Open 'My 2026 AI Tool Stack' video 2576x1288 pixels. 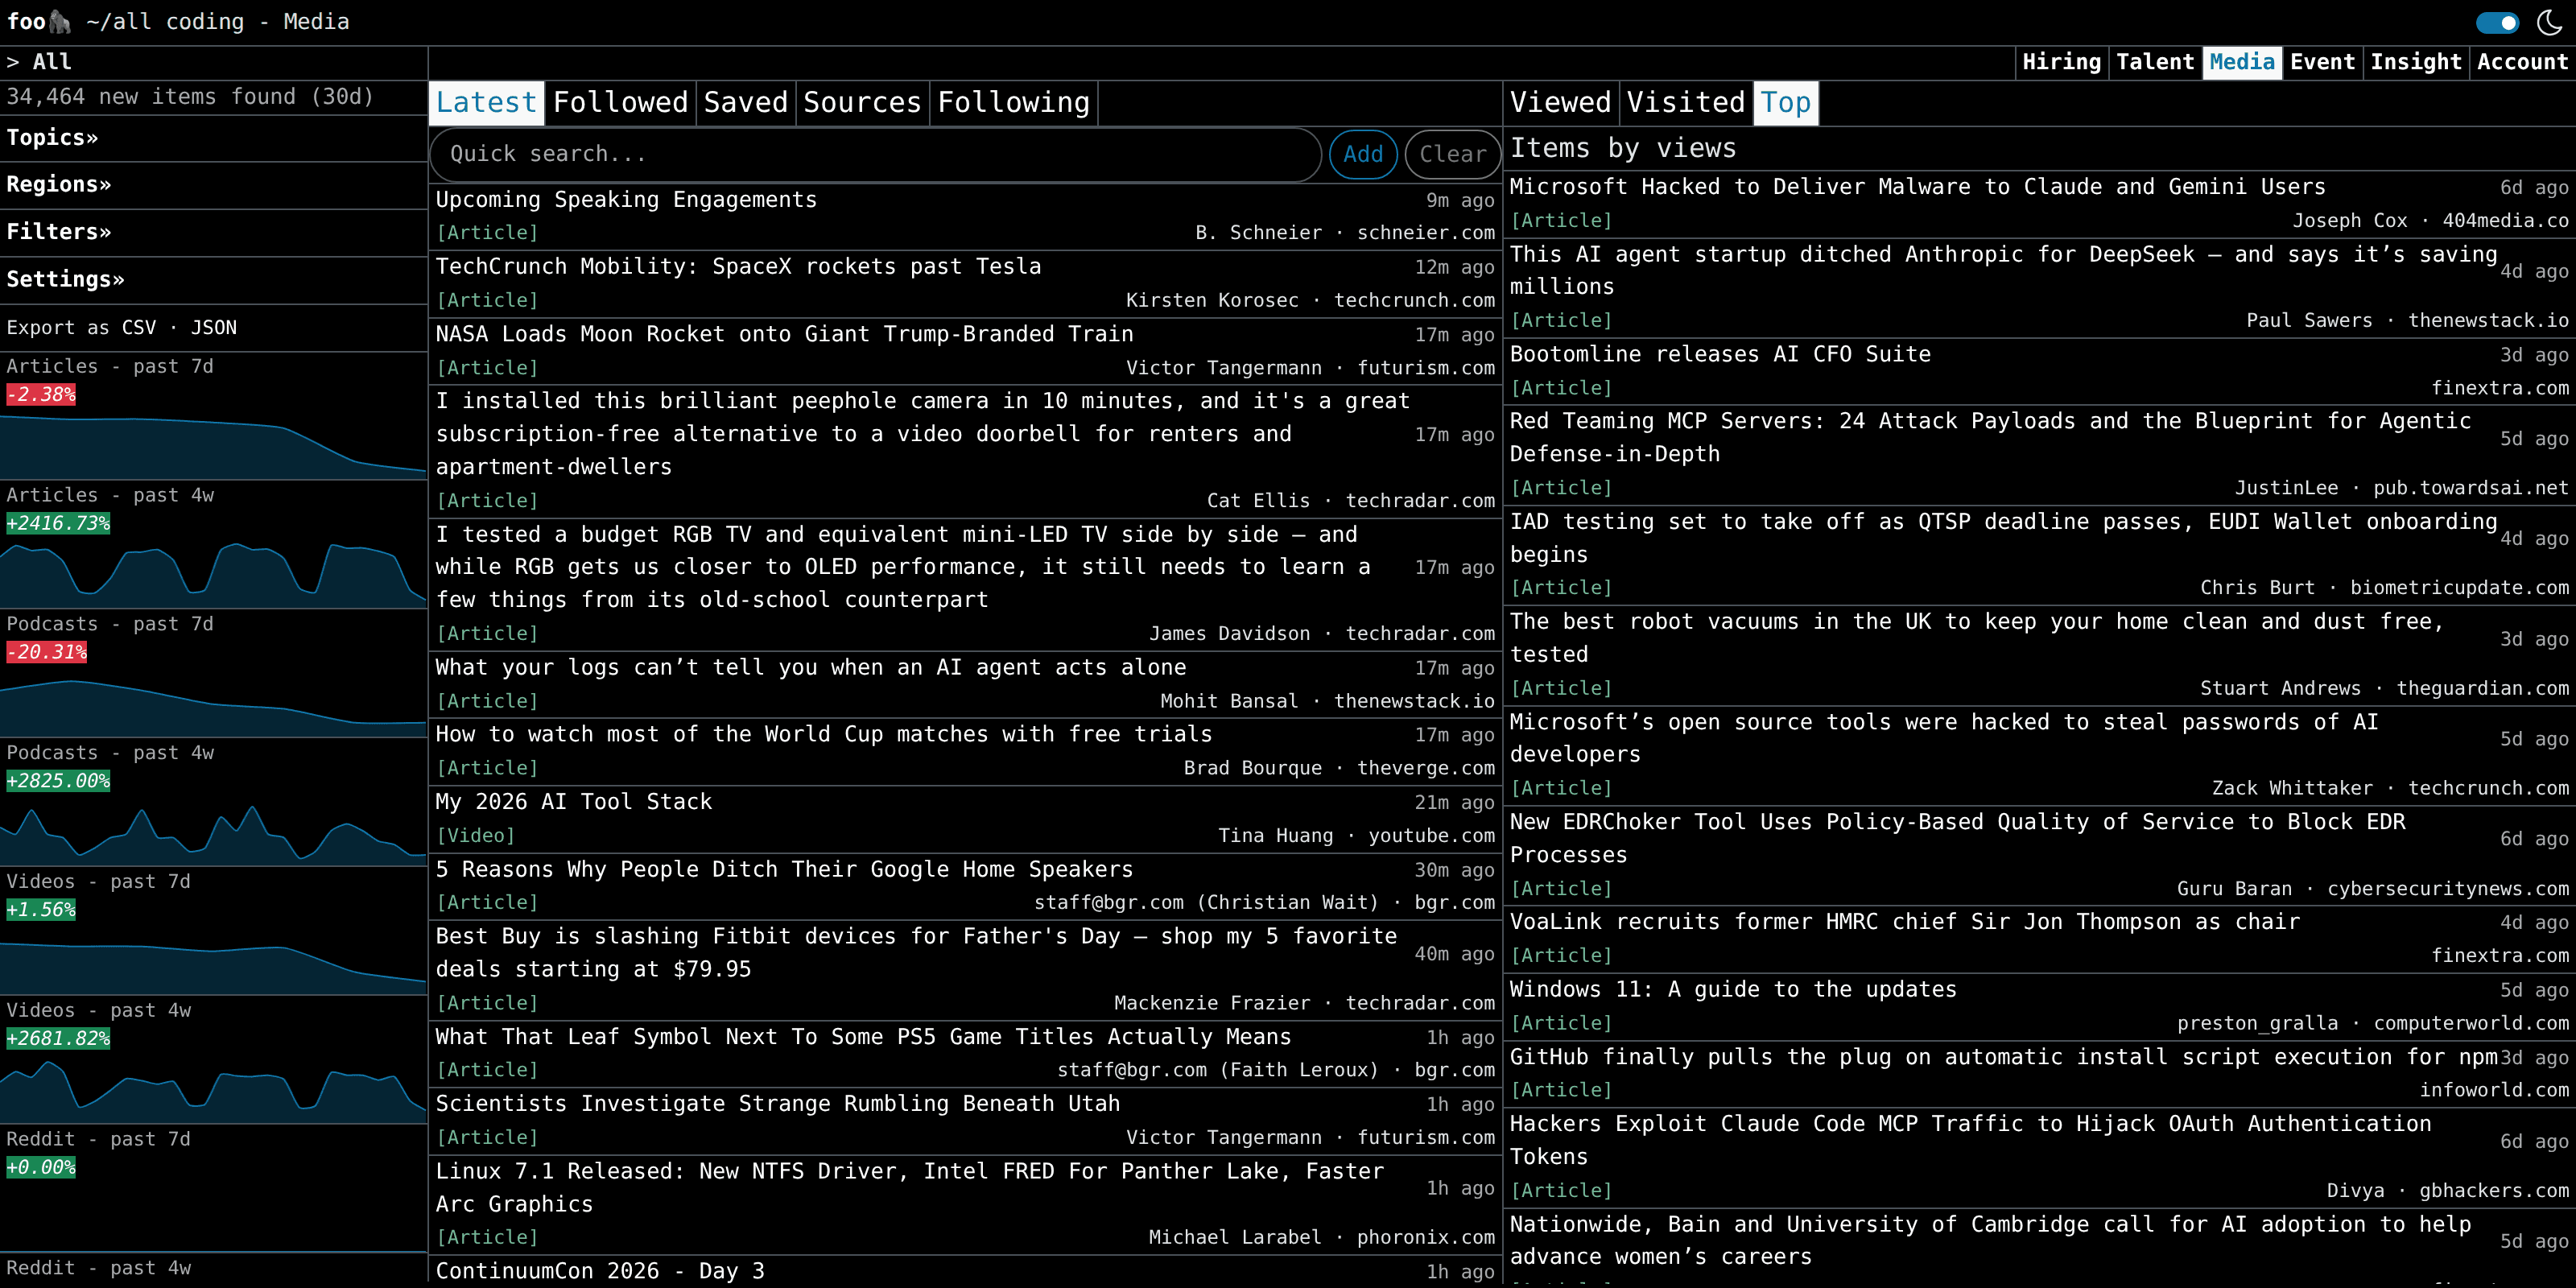(x=574, y=802)
